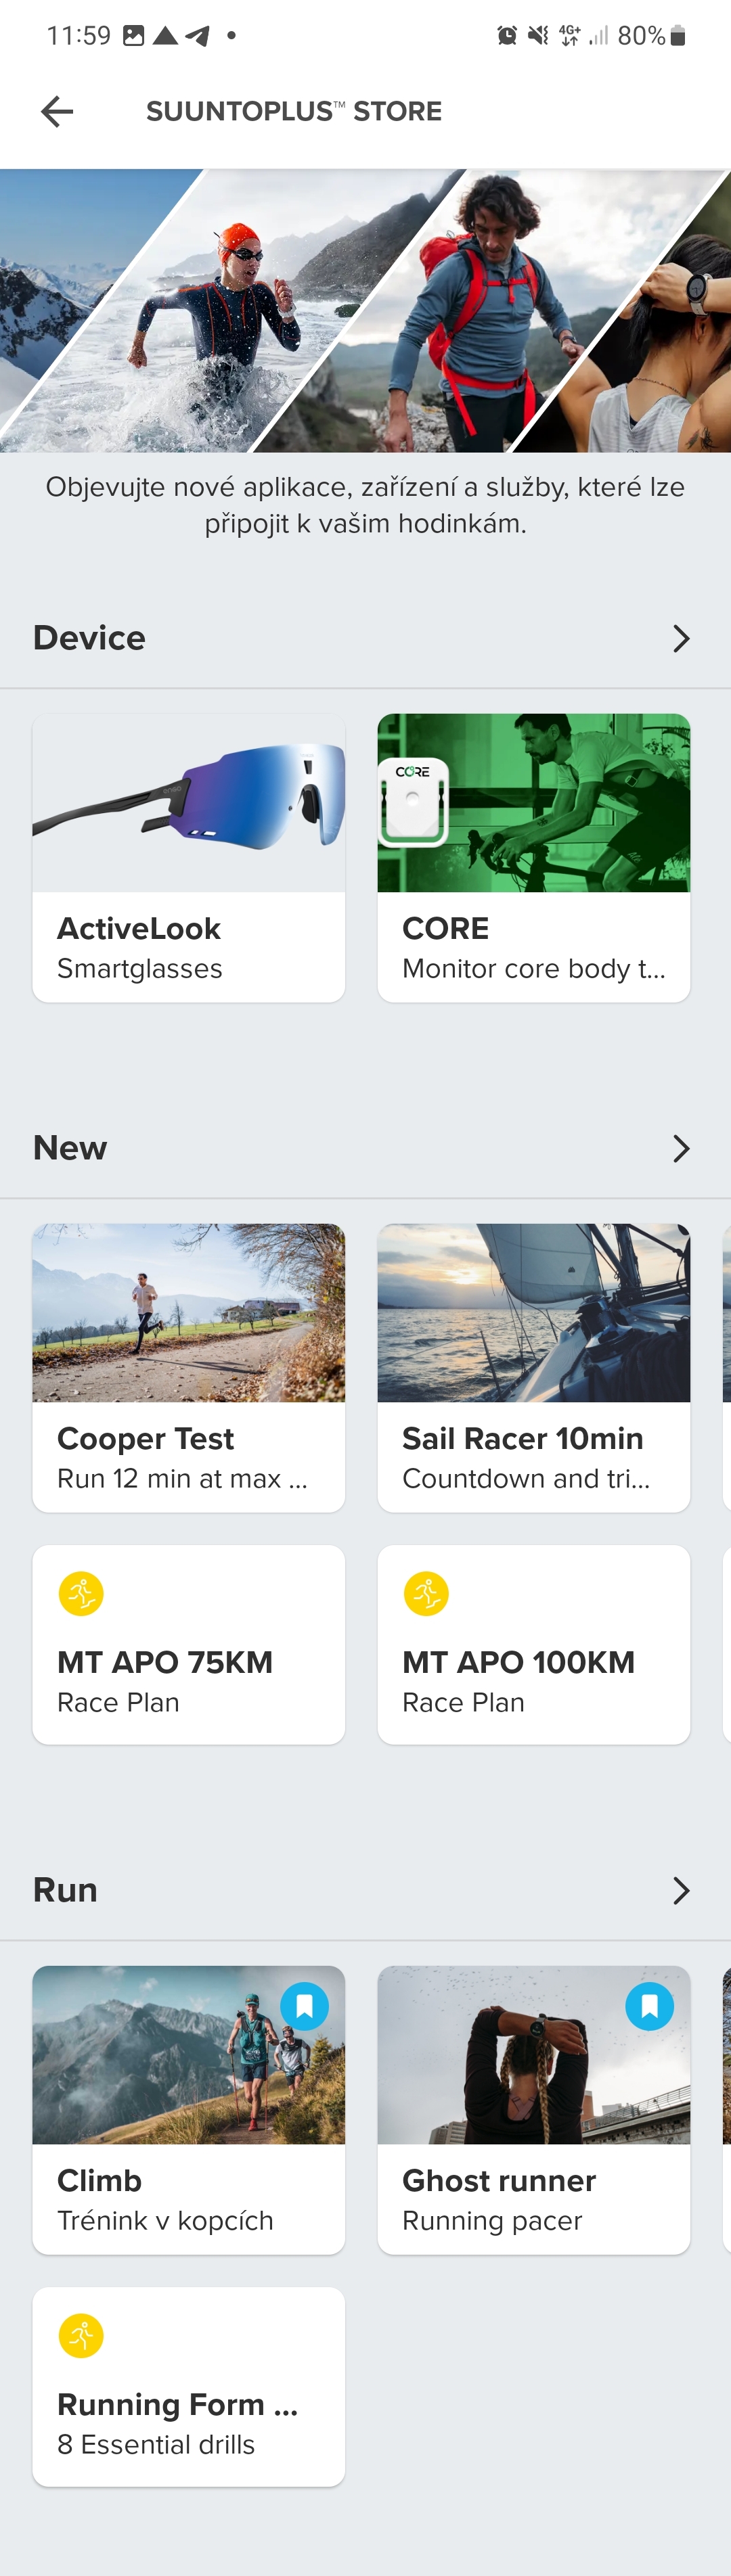Tap the running icon on MT APO 100KM
This screenshot has height=2576, width=731.
click(426, 1594)
